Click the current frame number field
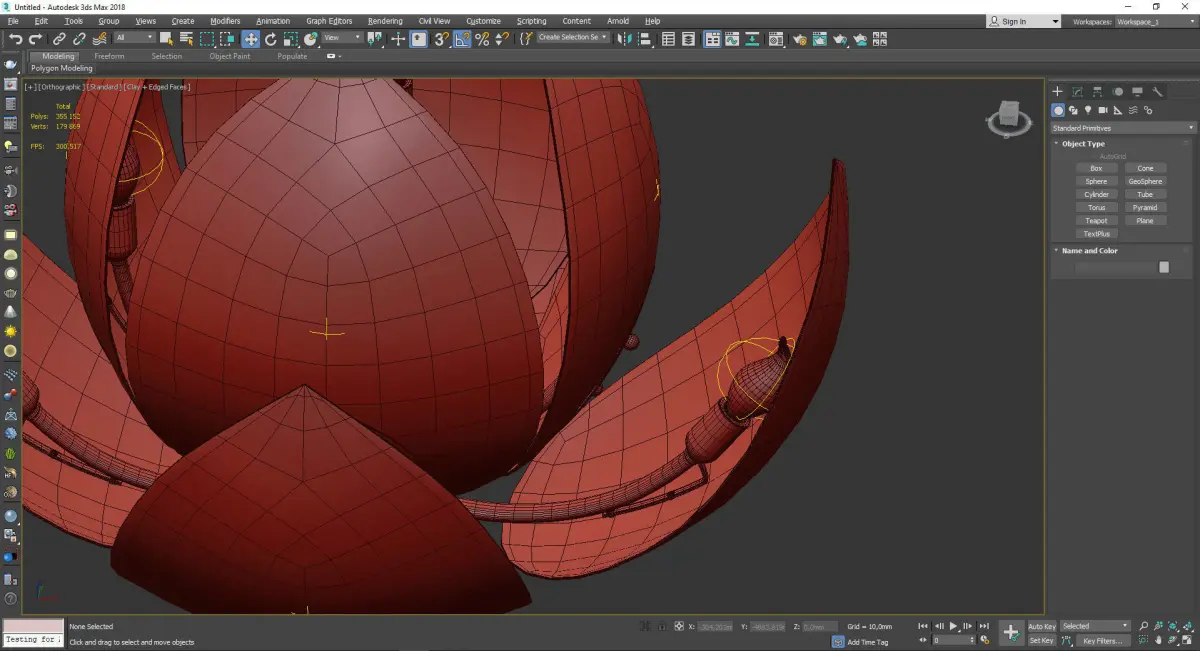1200x651 pixels. tap(953, 640)
